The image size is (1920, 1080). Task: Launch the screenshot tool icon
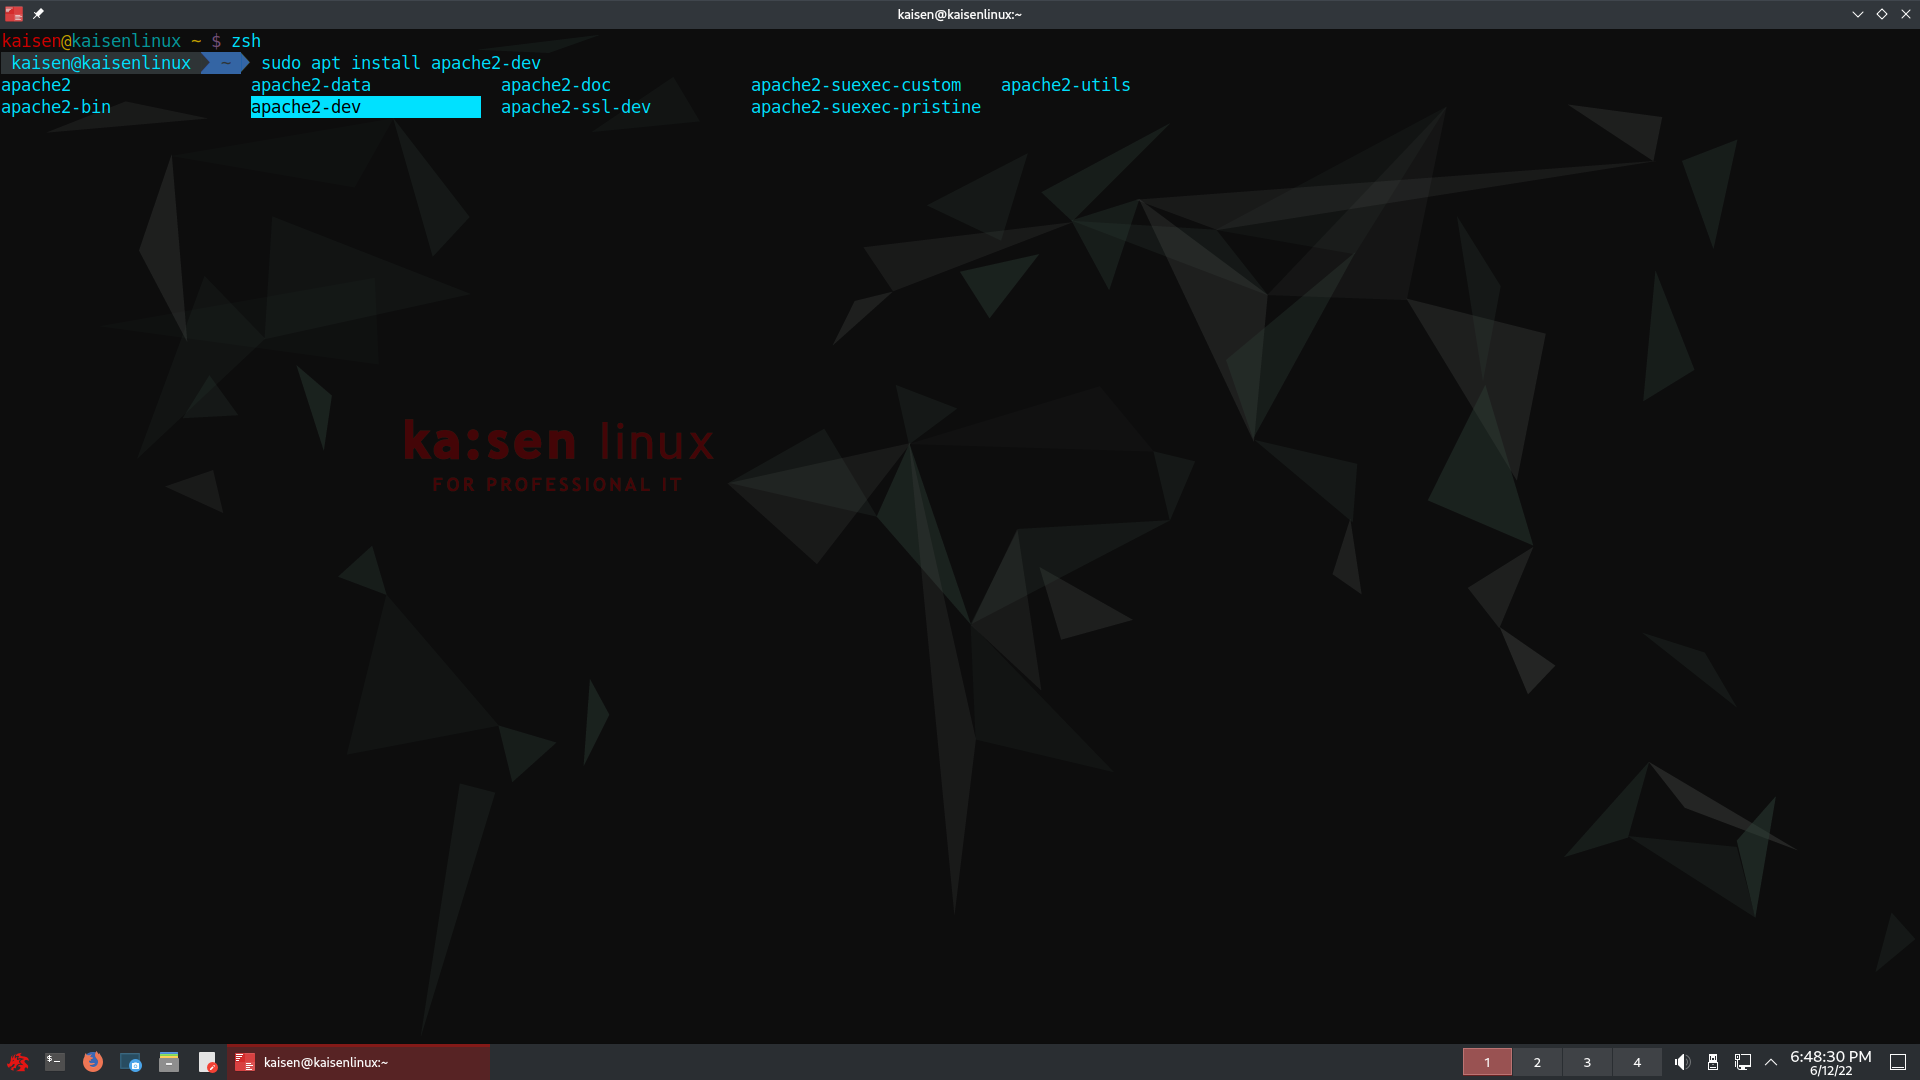(x=131, y=1062)
